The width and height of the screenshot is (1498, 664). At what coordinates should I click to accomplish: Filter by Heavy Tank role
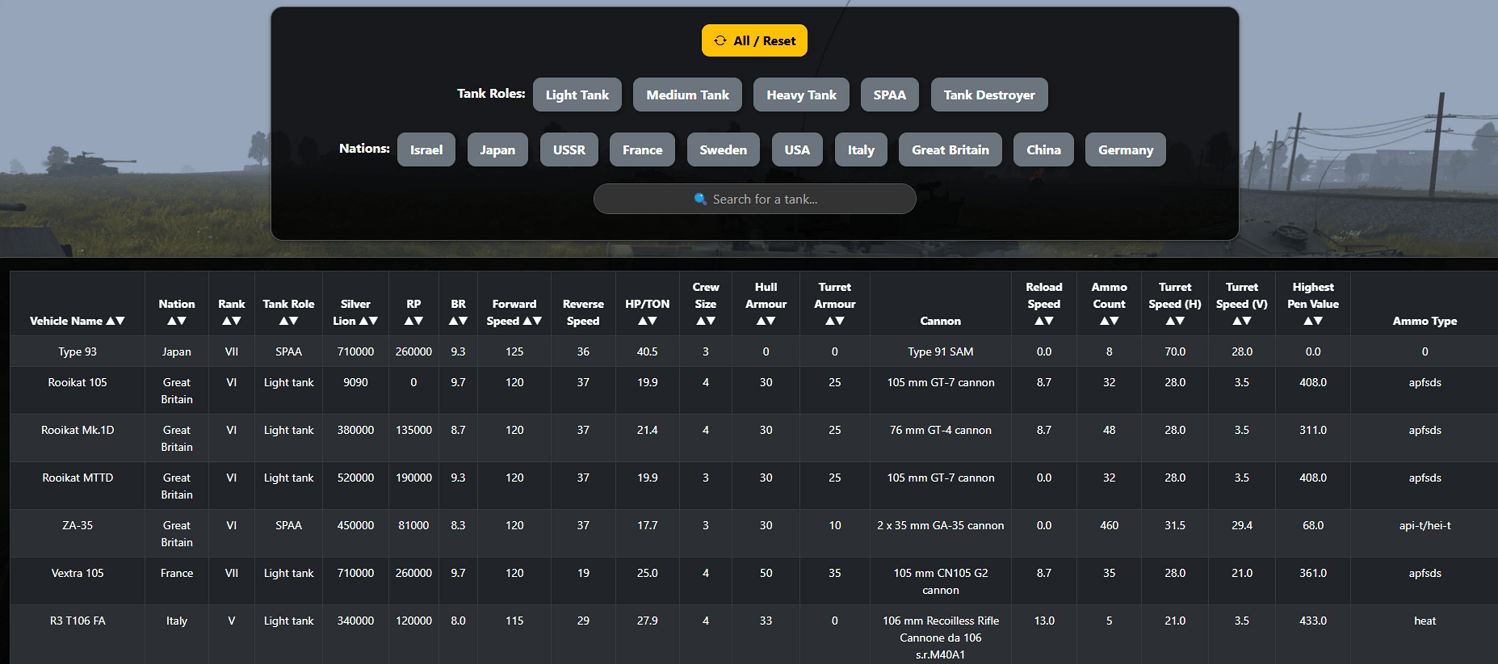point(801,95)
